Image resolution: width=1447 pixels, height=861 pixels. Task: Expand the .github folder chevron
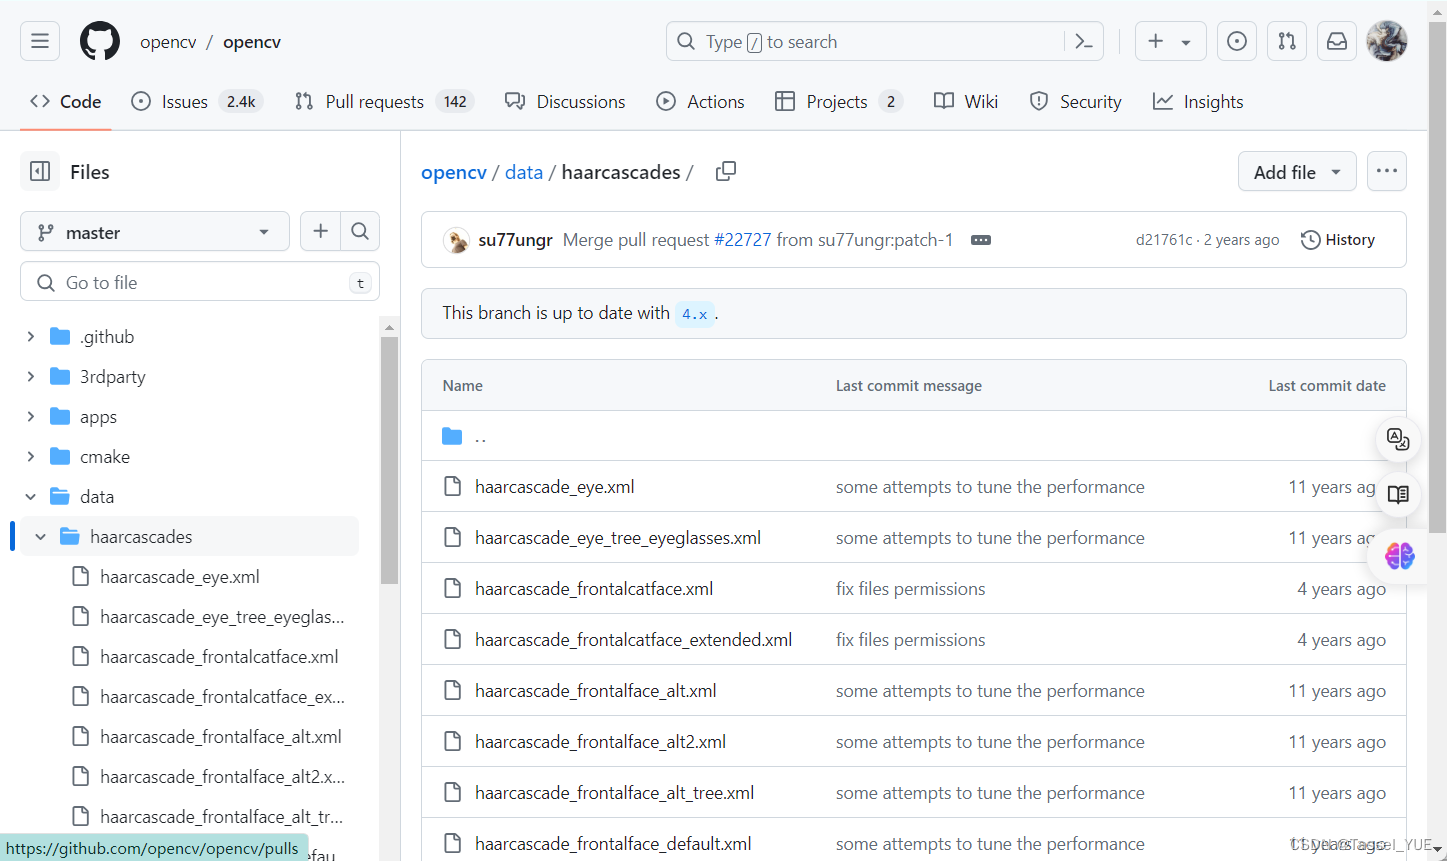(x=31, y=337)
